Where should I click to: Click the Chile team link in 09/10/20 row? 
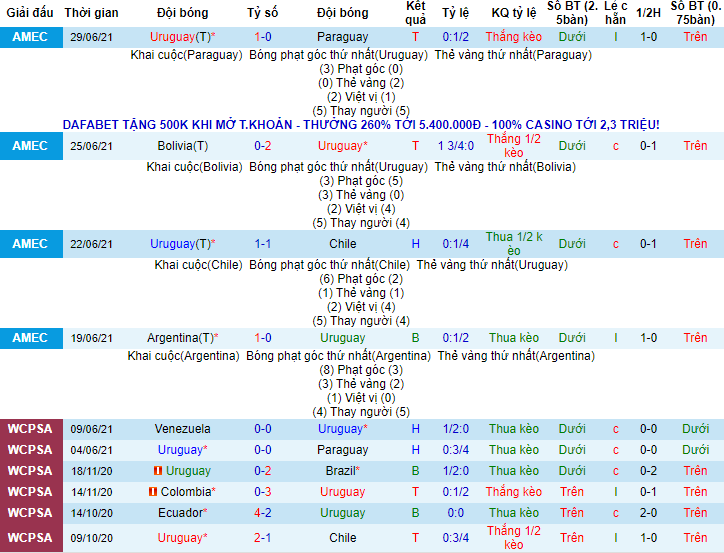[x=342, y=538]
